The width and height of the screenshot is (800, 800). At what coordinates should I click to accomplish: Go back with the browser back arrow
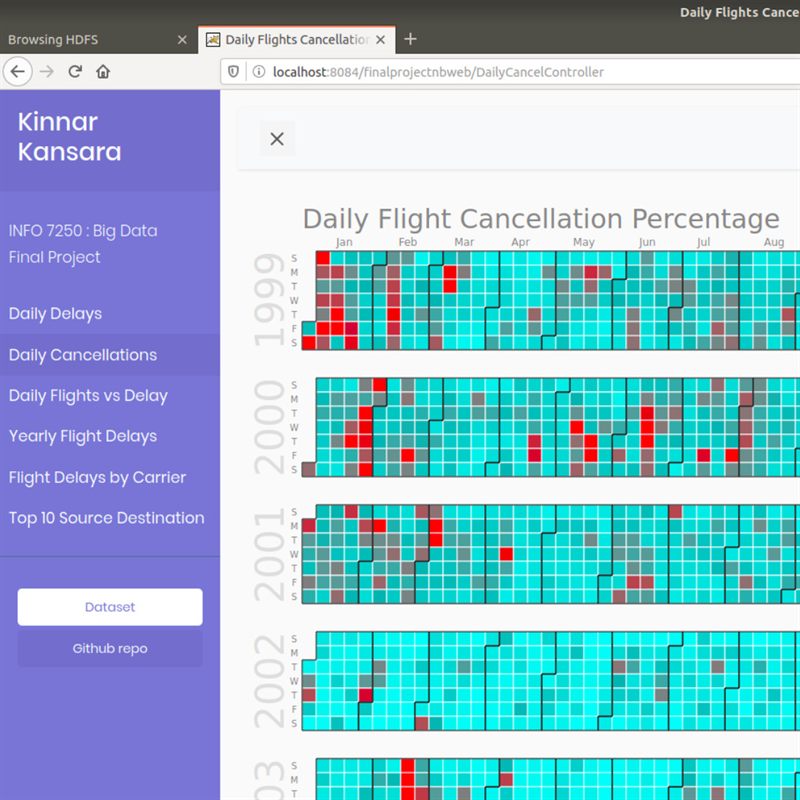click(18, 71)
